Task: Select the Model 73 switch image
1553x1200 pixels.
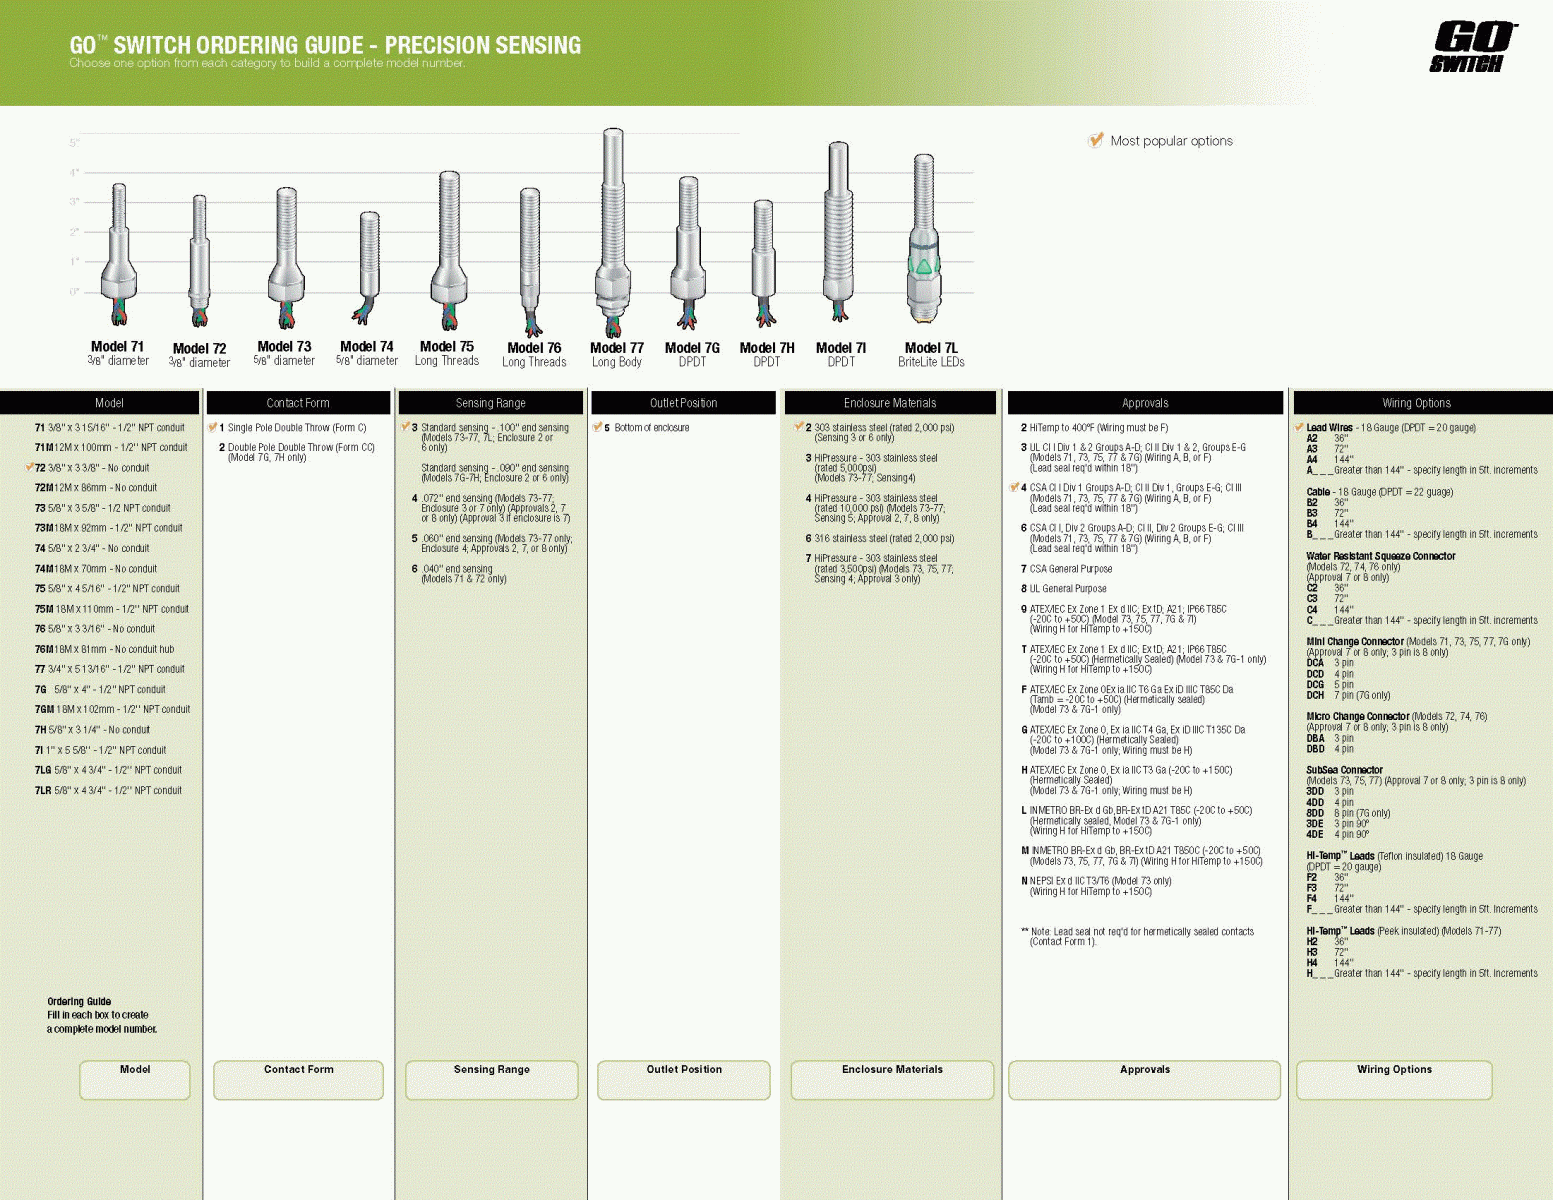Action: click(286, 256)
